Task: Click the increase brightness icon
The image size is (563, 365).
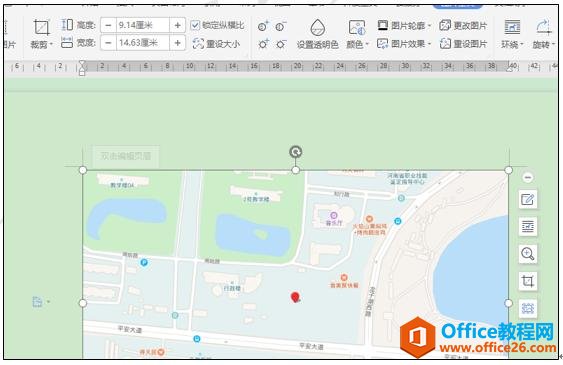Action: coord(263,44)
